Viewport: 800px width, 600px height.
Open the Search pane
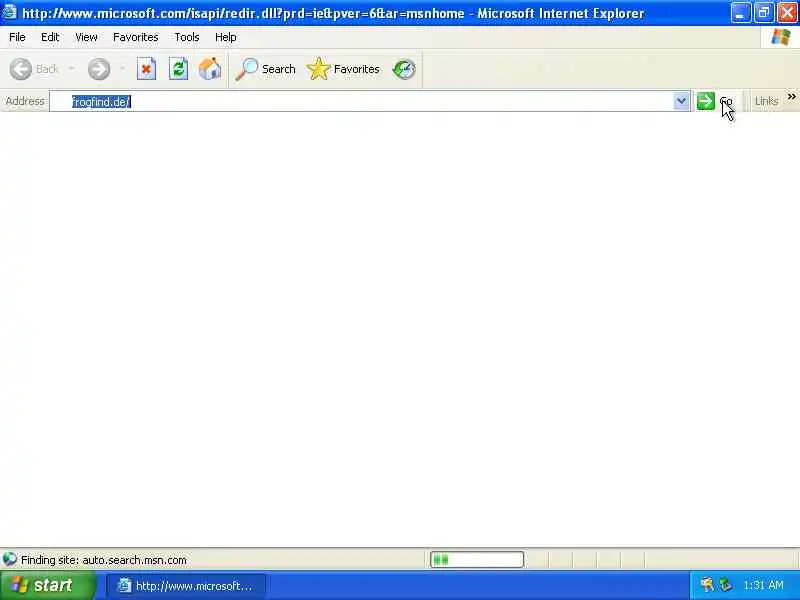[x=266, y=69]
